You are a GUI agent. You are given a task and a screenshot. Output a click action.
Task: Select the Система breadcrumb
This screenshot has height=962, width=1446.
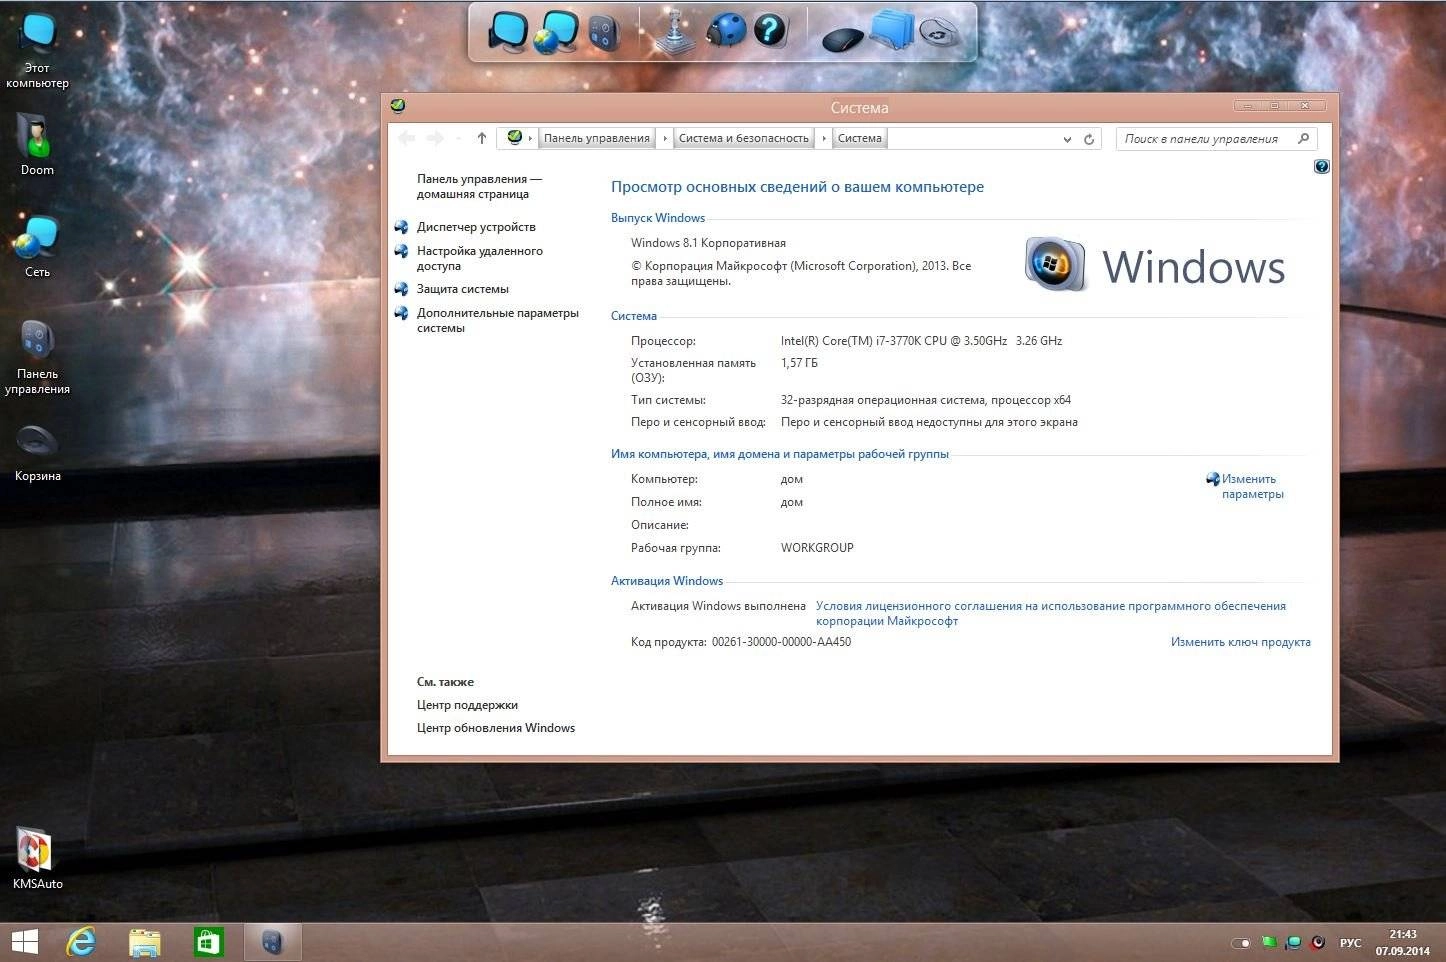(x=860, y=139)
